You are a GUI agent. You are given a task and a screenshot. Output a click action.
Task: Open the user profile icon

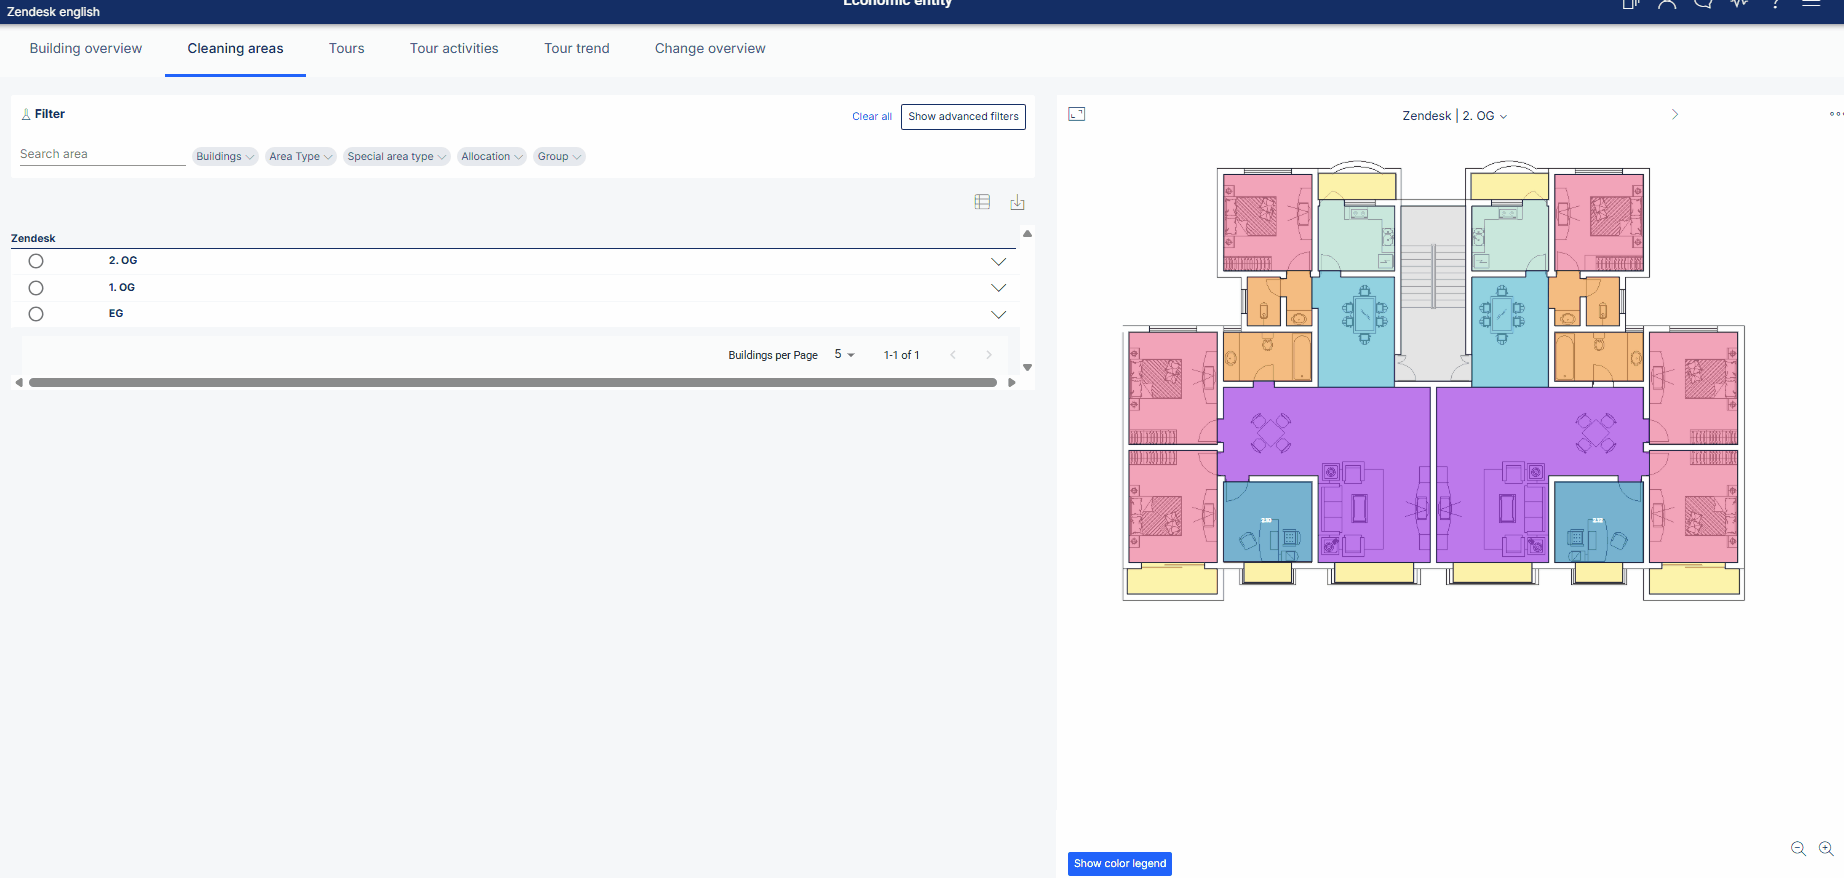point(1667,4)
